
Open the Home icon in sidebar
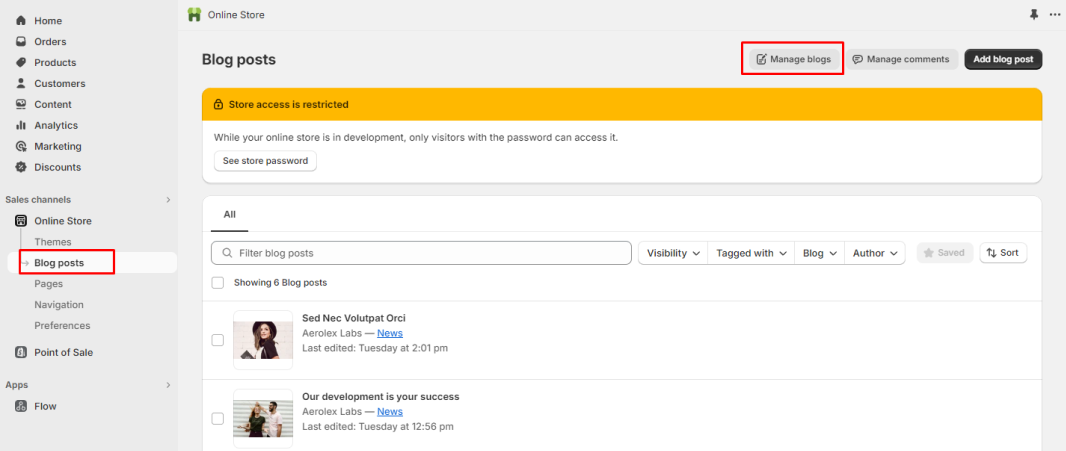click(20, 20)
